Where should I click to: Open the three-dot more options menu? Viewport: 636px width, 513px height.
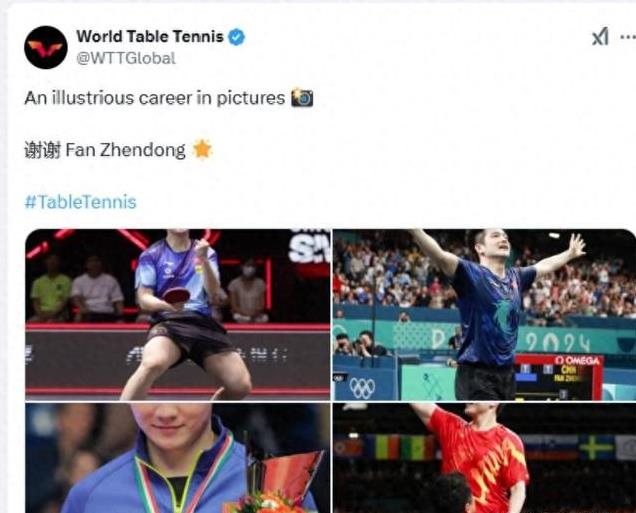click(628, 36)
